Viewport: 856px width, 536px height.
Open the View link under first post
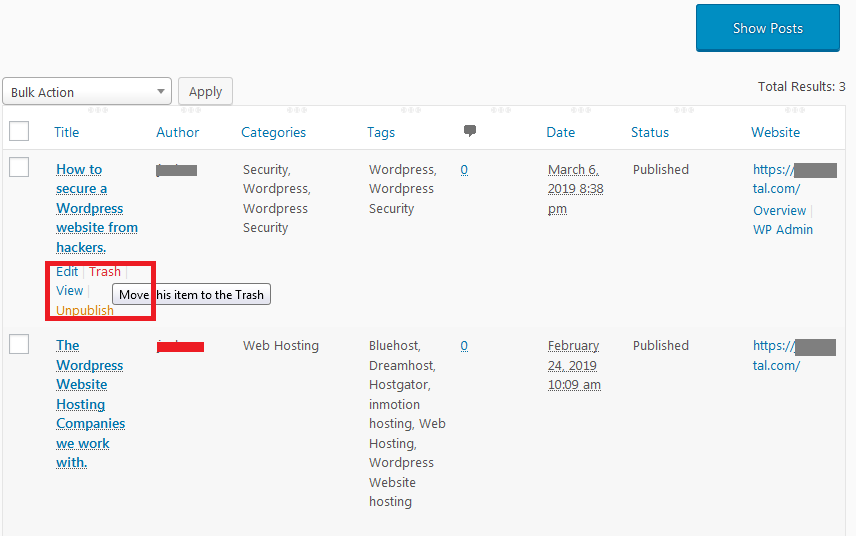point(69,291)
